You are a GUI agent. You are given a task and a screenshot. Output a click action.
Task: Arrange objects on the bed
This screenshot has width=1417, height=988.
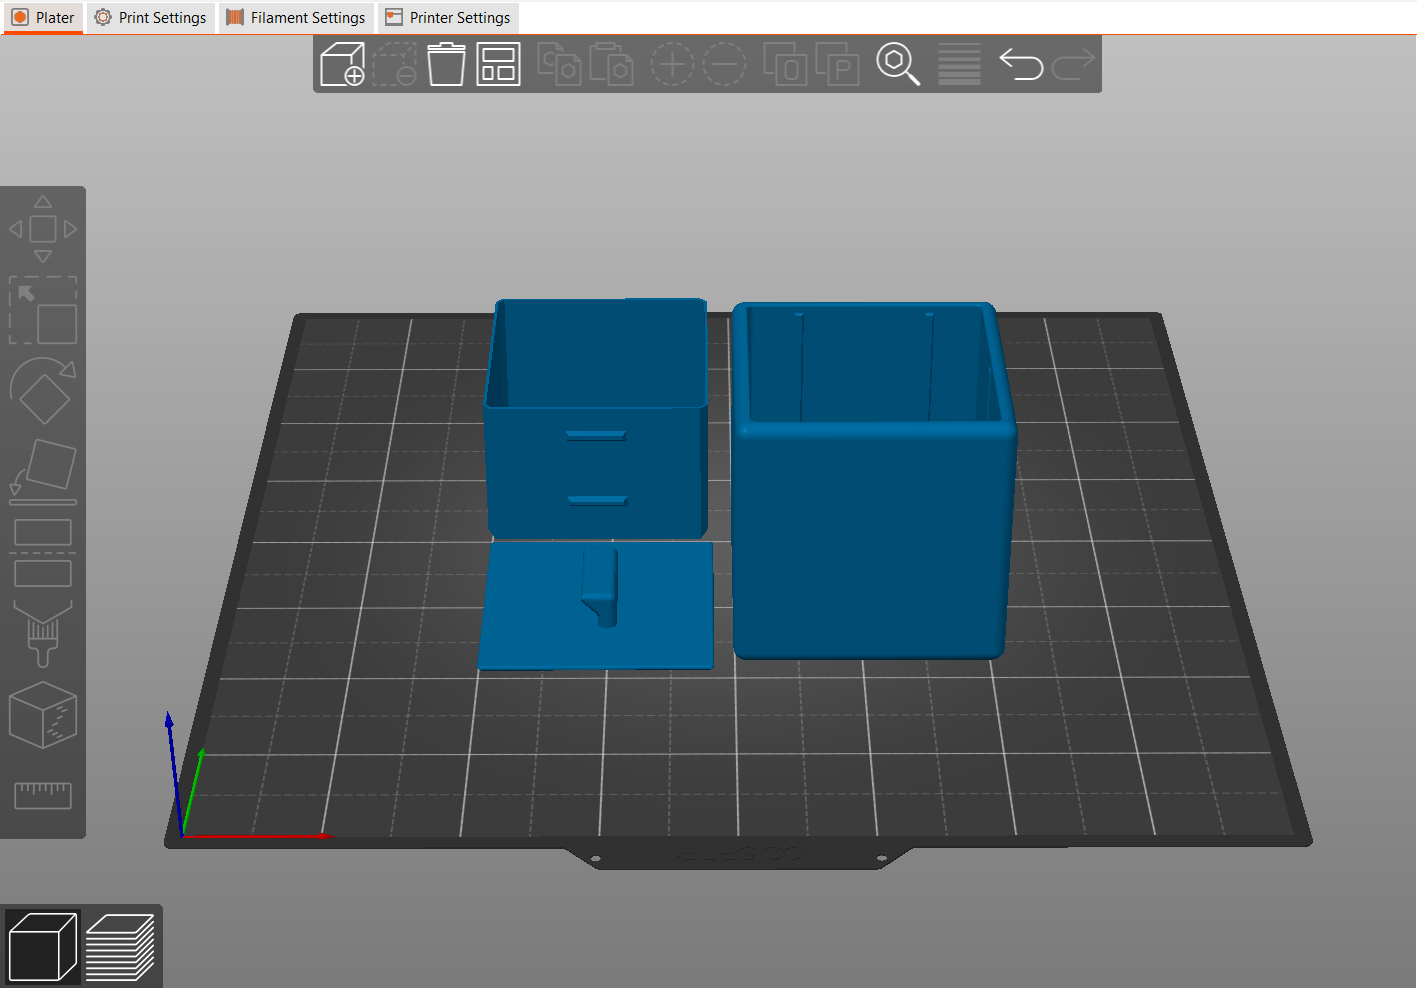coord(498,64)
